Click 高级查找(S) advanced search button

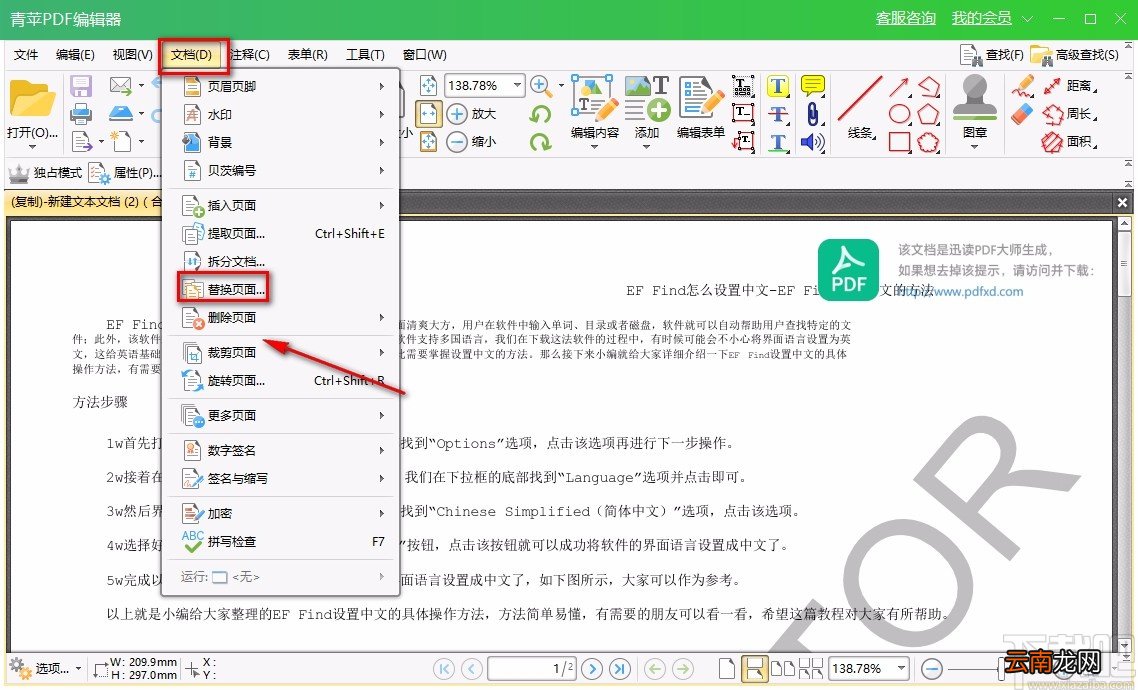pos(1076,54)
